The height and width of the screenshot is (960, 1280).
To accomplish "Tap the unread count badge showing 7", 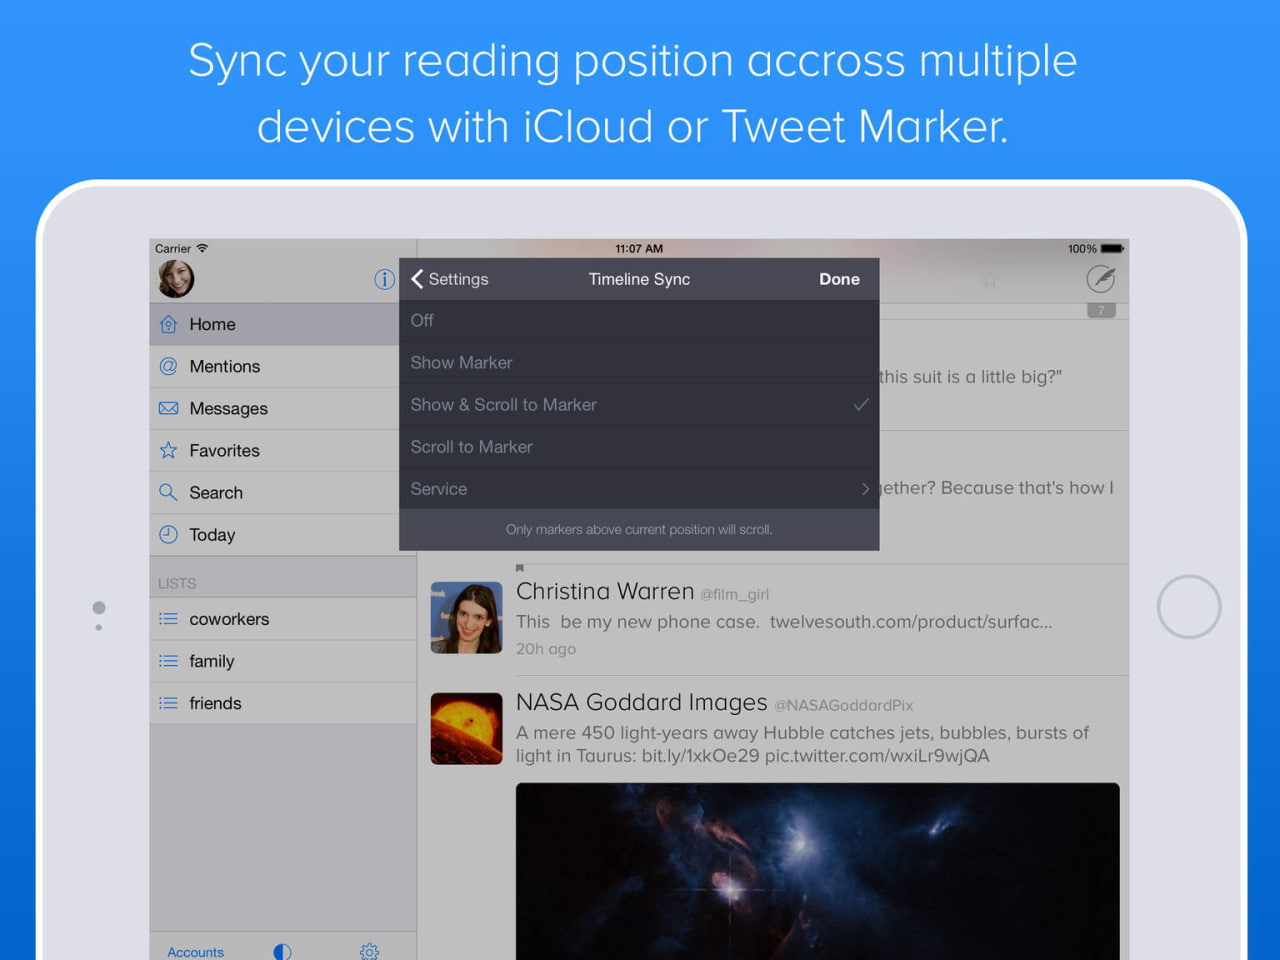I will [x=1101, y=310].
